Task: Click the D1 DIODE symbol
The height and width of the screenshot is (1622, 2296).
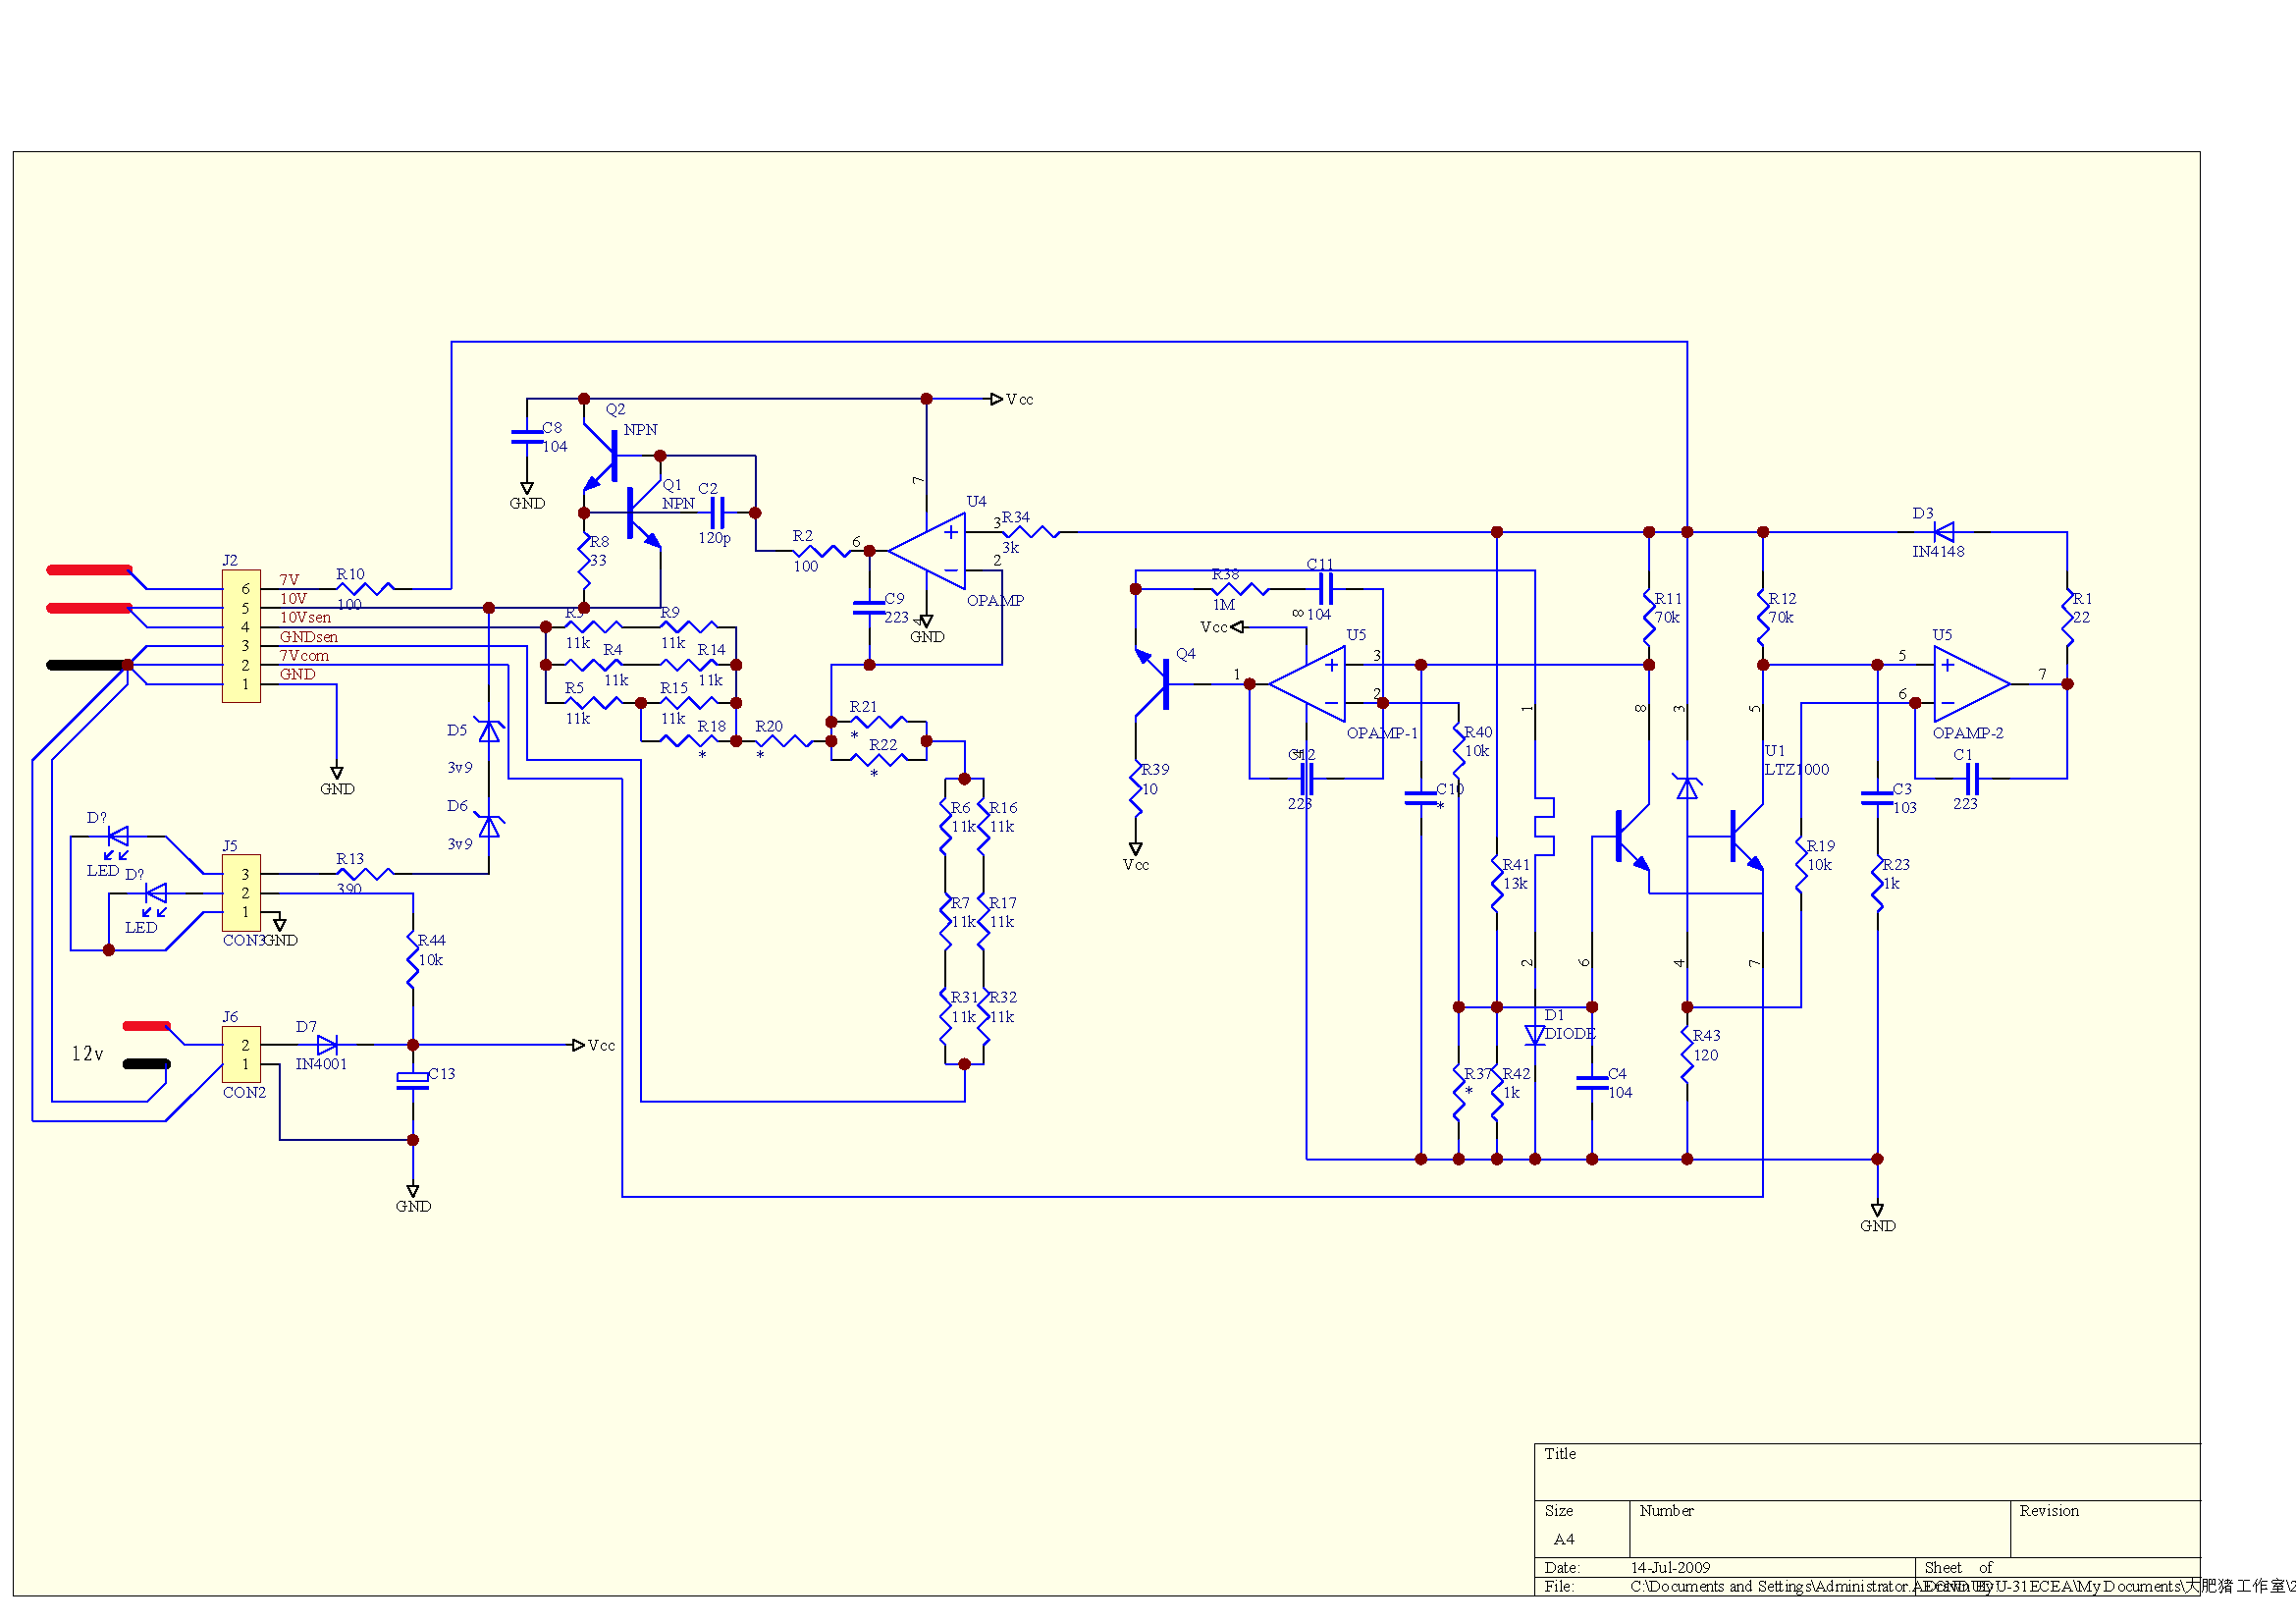Action: click(1535, 1035)
